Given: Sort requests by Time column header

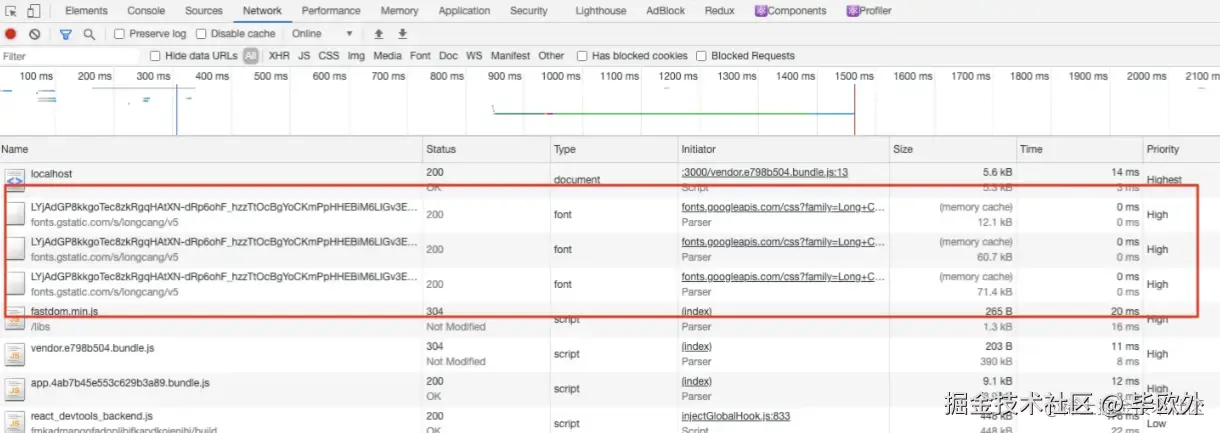Looking at the screenshot, I should (x=1079, y=149).
